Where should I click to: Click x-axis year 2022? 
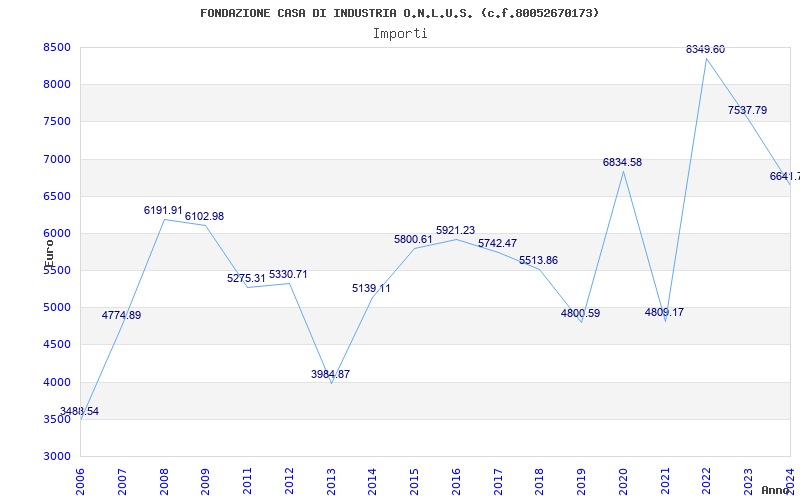pyautogui.click(x=707, y=481)
